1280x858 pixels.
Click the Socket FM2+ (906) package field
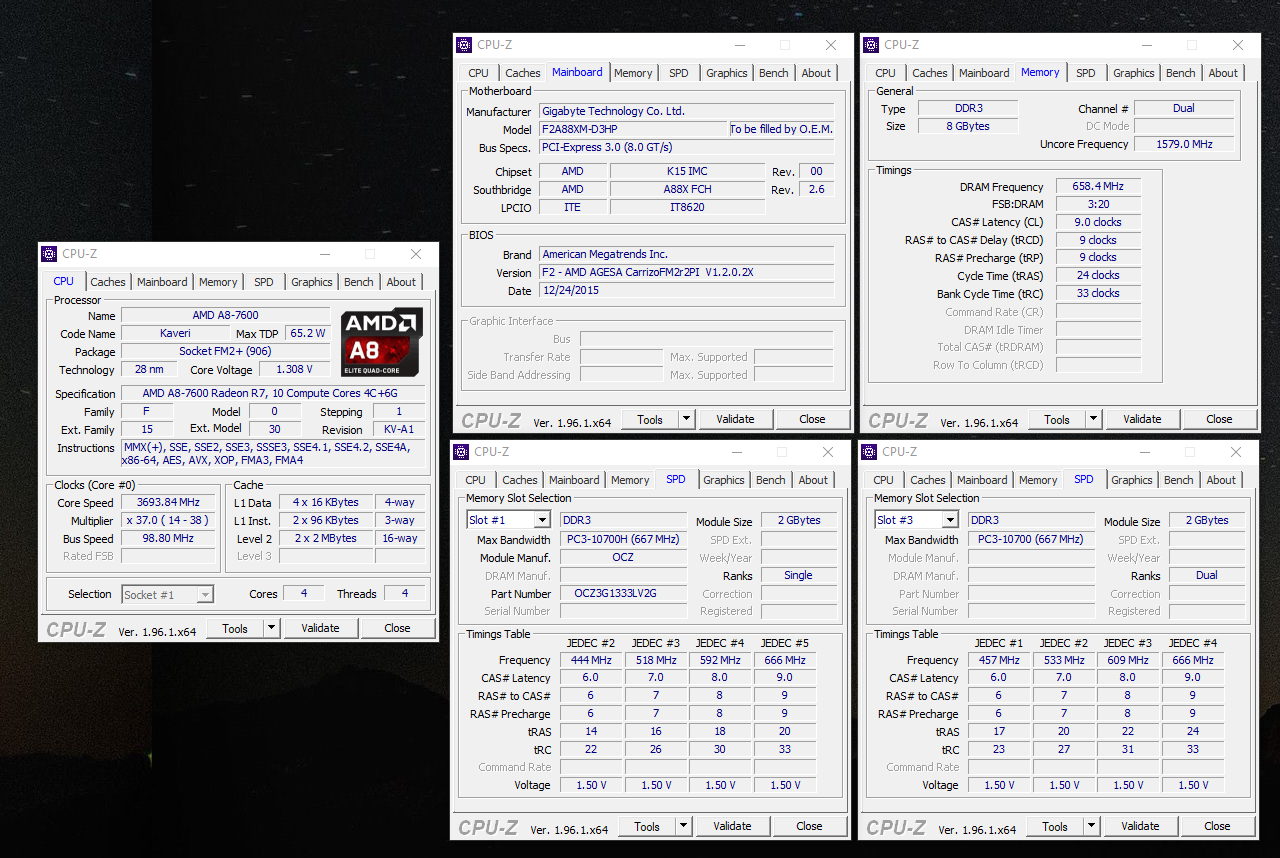(x=225, y=351)
